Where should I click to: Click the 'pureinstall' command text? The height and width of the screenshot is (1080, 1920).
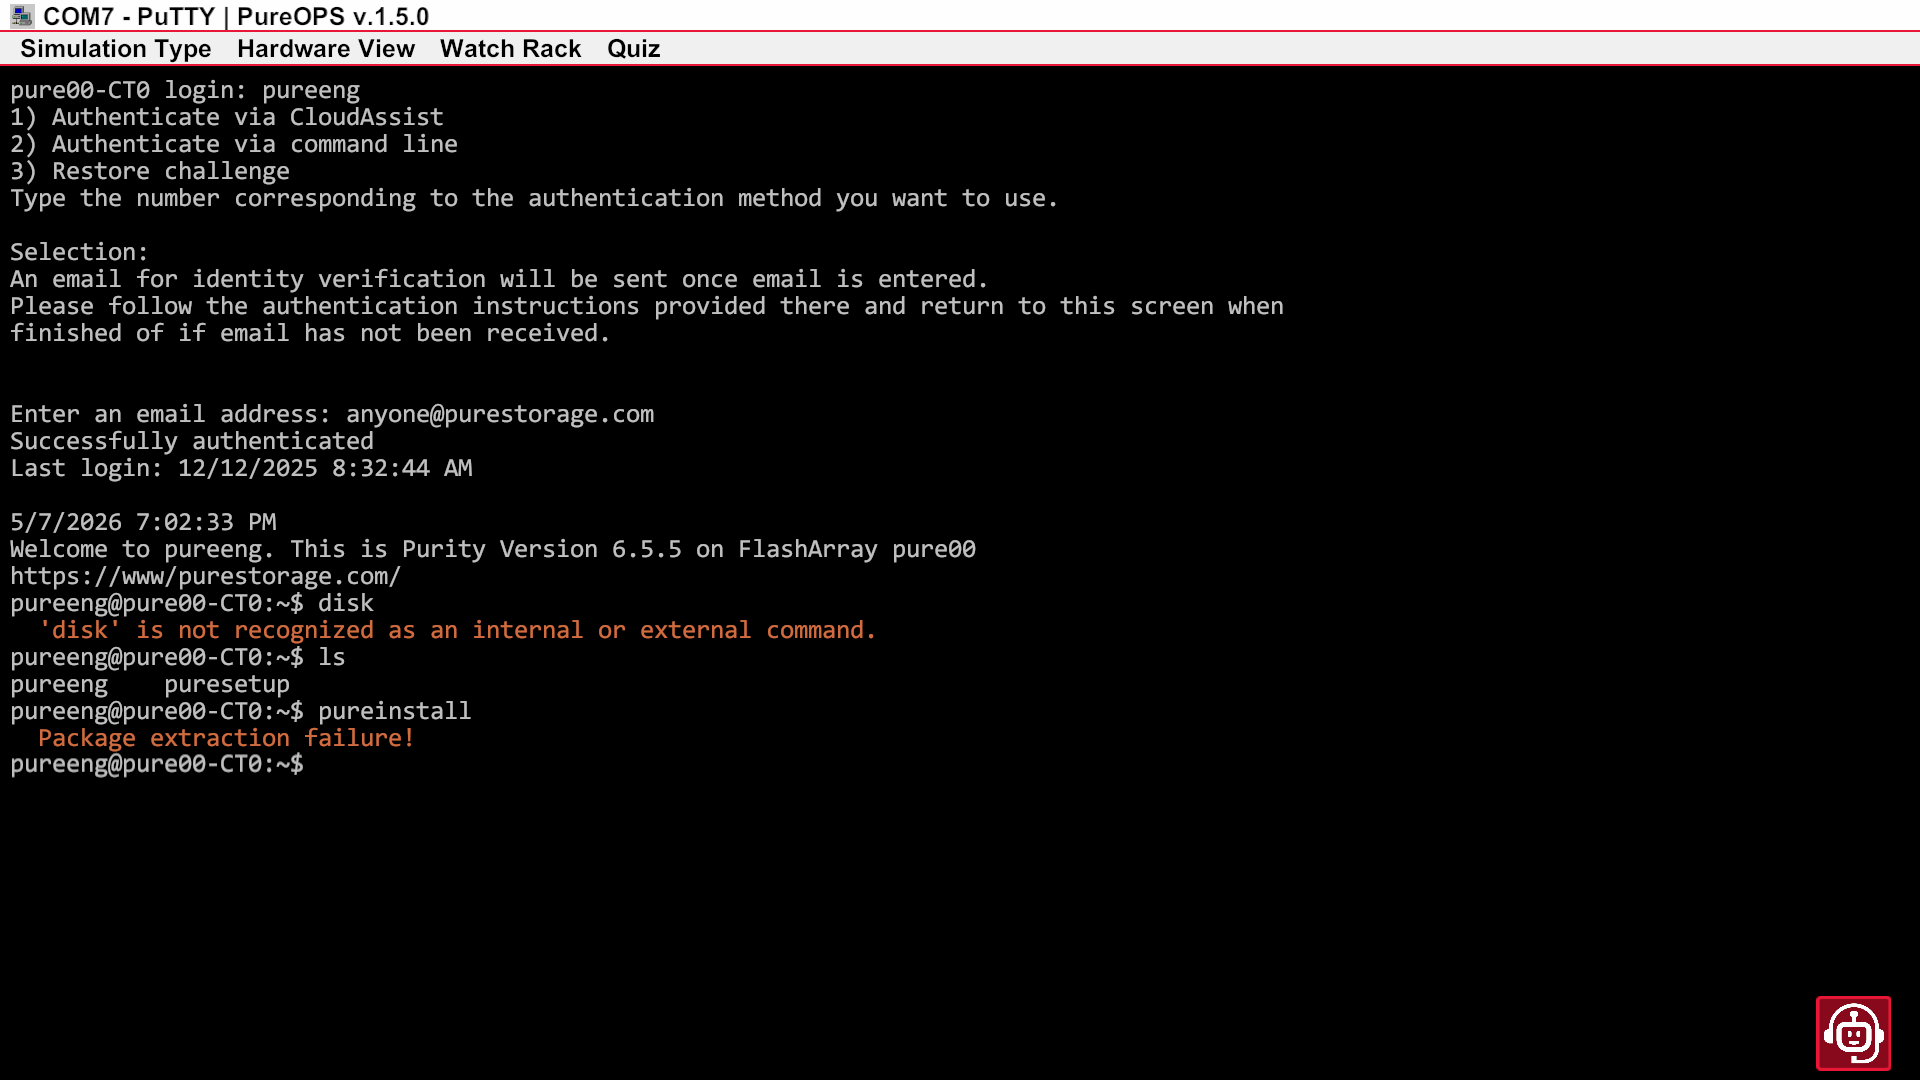pos(394,711)
